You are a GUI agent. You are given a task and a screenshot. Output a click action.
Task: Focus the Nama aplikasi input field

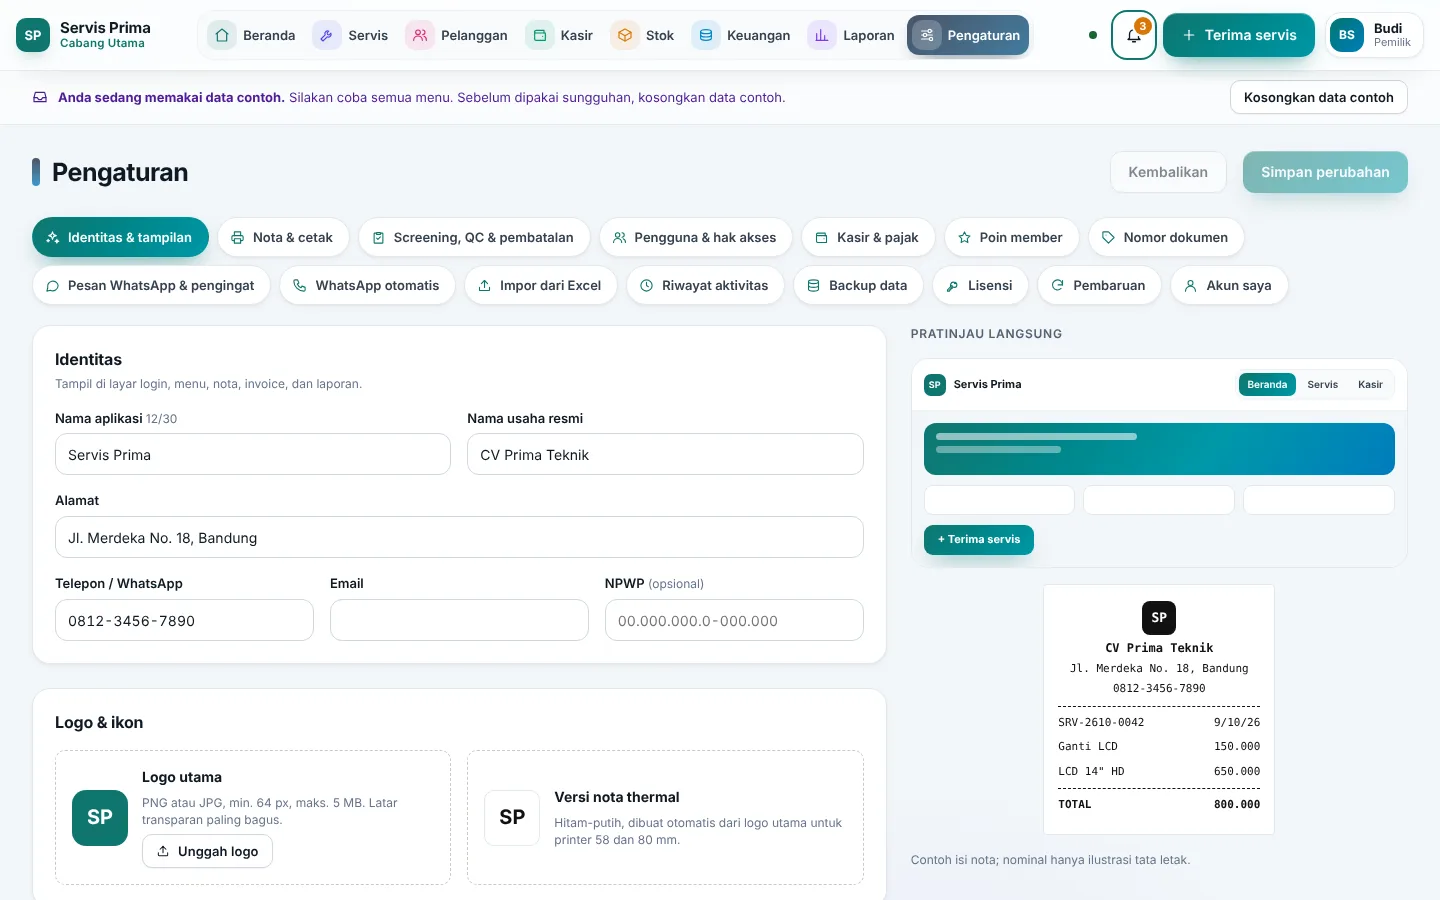tap(253, 454)
